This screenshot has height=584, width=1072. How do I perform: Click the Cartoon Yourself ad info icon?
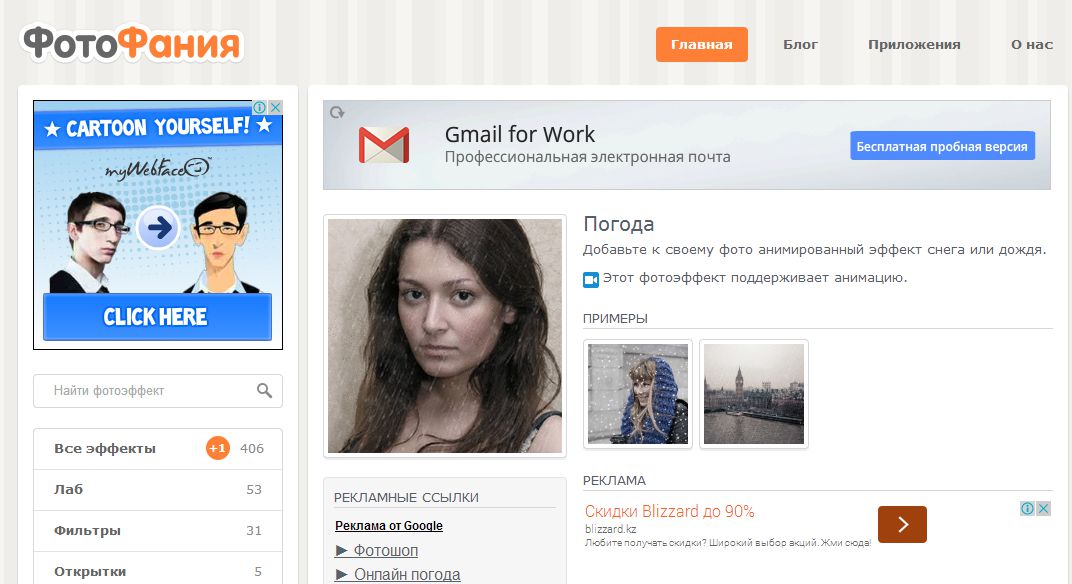[260, 107]
